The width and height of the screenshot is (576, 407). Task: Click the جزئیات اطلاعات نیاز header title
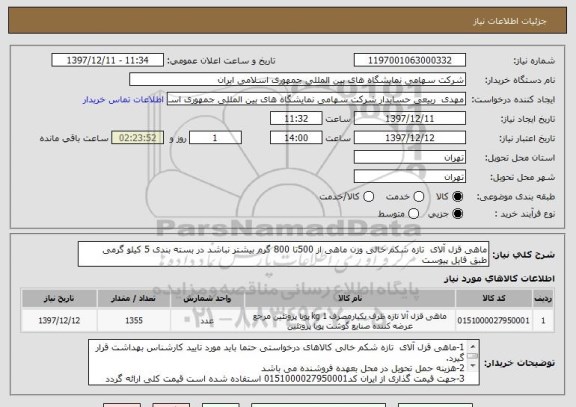point(510,21)
